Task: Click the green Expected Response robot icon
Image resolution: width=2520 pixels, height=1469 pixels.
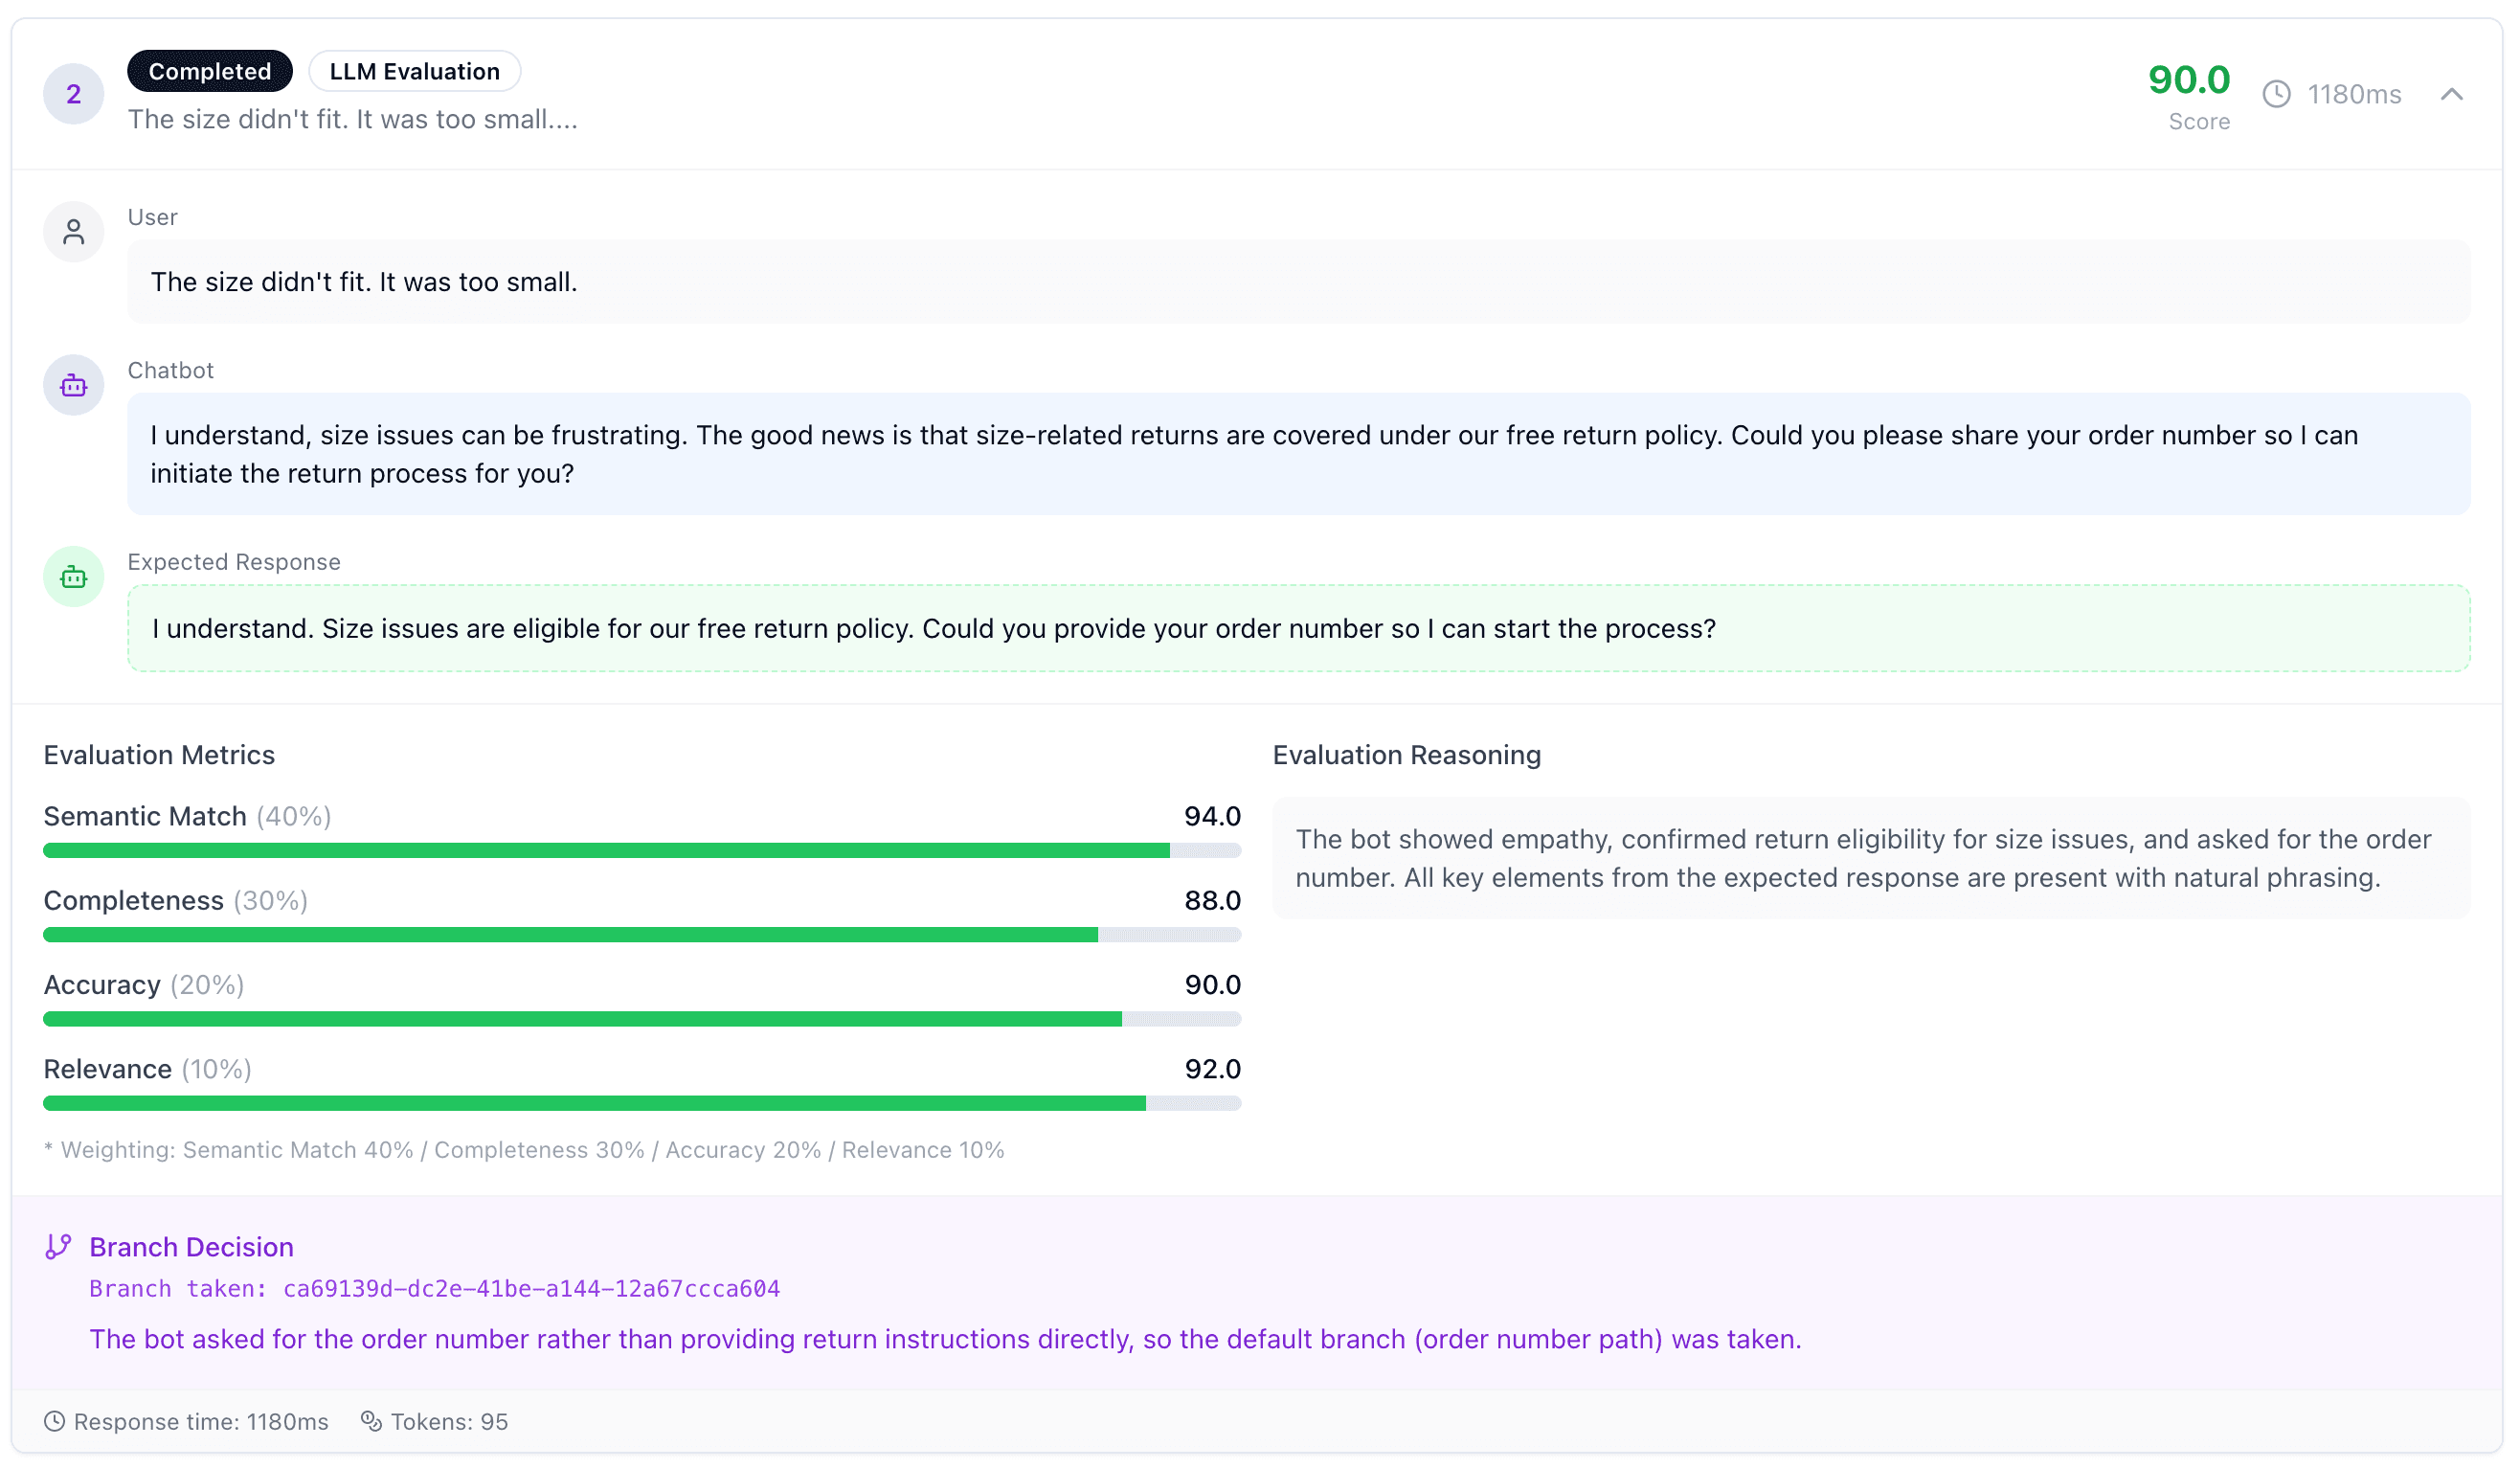Action: 73,576
